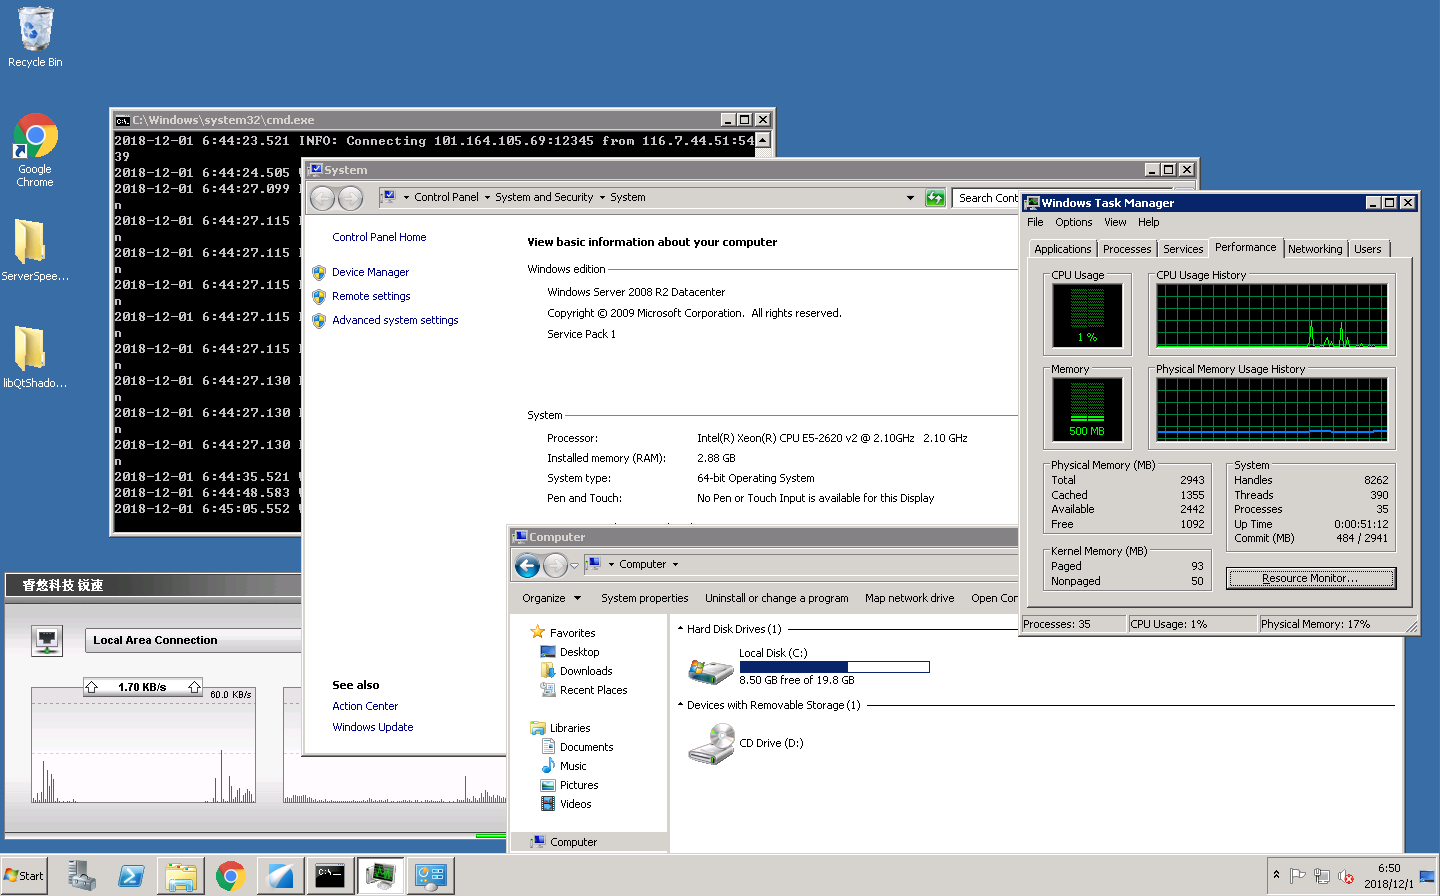This screenshot has height=896, width=1440.
Task: Open Server Manager from the taskbar
Action: point(82,876)
